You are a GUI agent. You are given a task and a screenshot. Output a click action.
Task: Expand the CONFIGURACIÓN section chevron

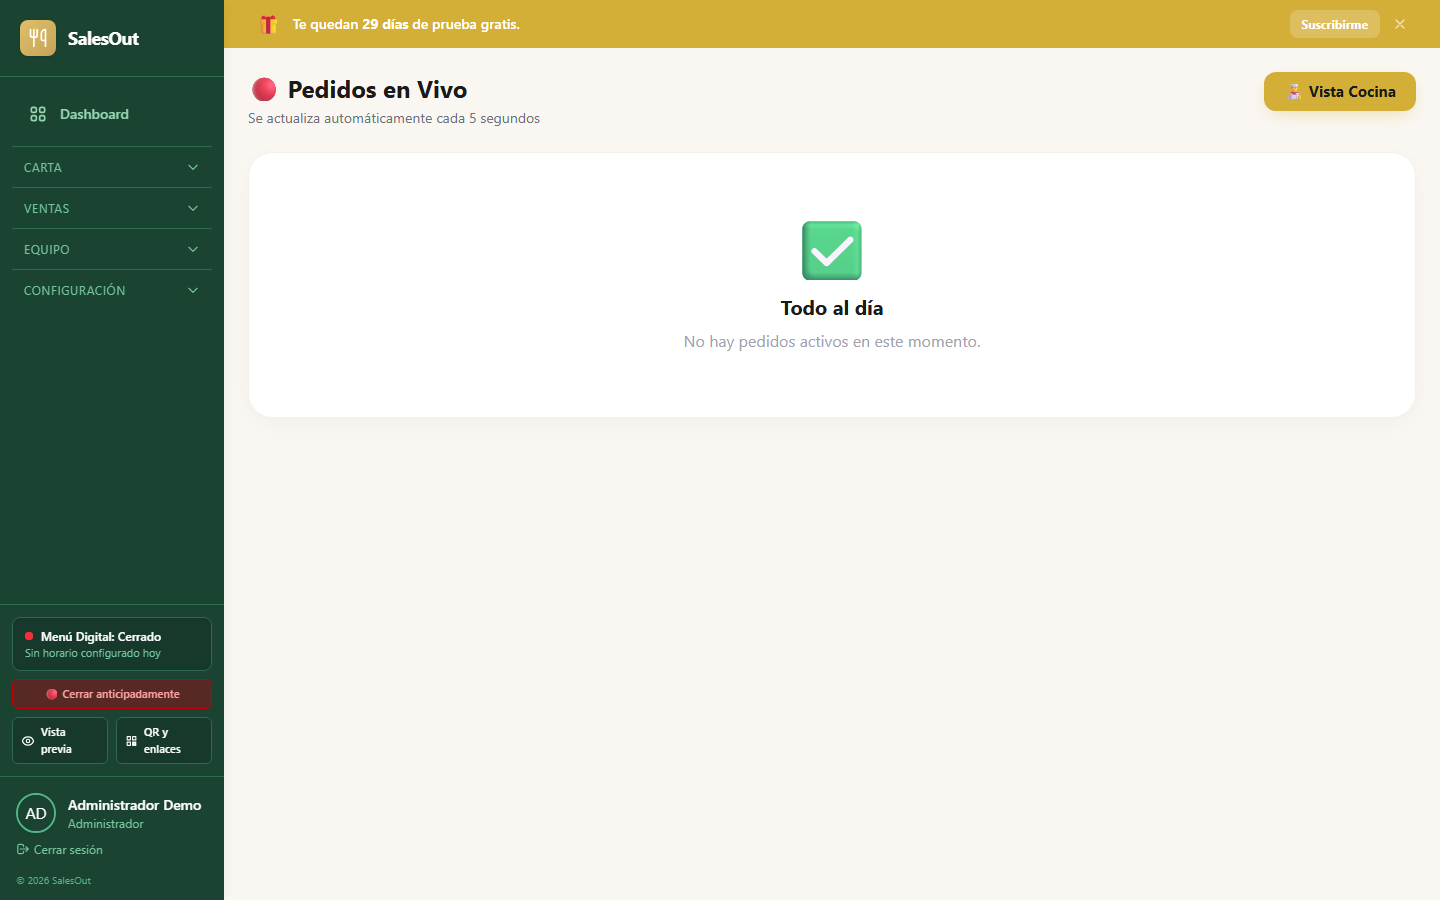[x=193, y=290]
